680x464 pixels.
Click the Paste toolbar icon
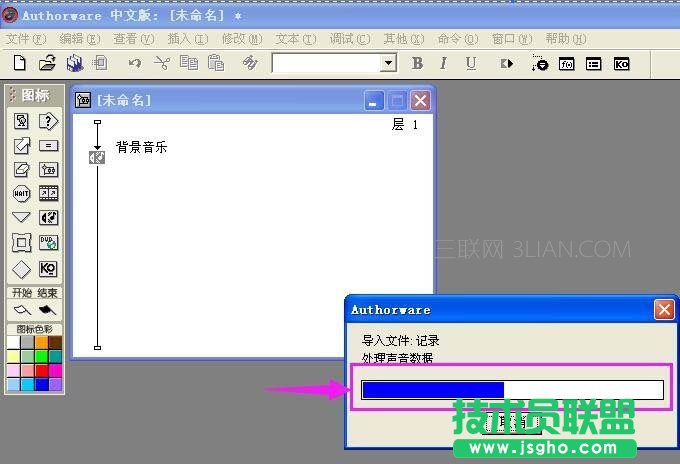[216, 63]
